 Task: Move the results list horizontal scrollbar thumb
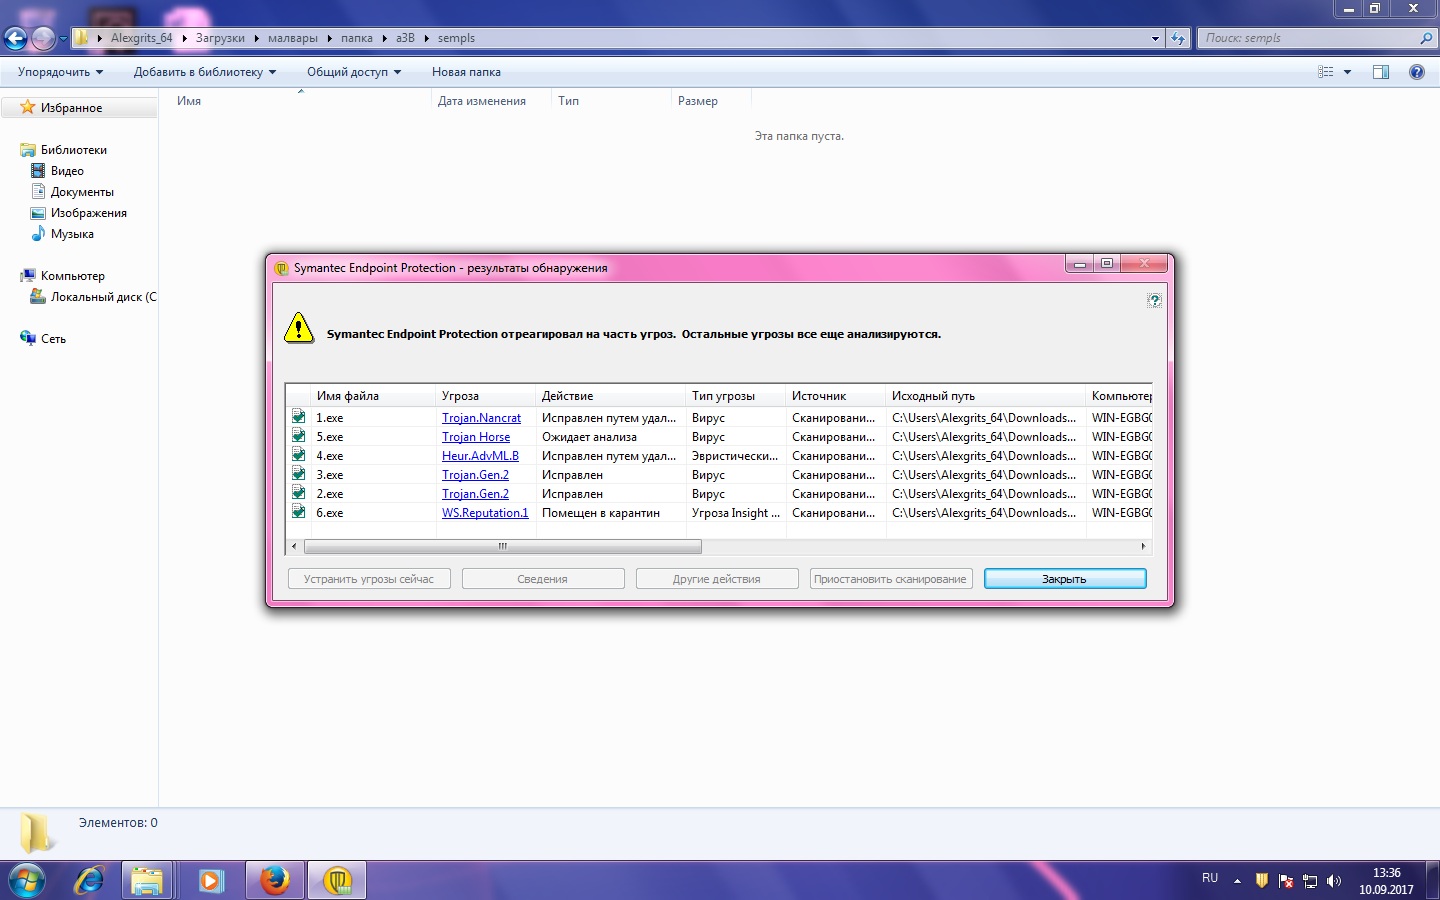pyautogui.click(x=502, y=546)
